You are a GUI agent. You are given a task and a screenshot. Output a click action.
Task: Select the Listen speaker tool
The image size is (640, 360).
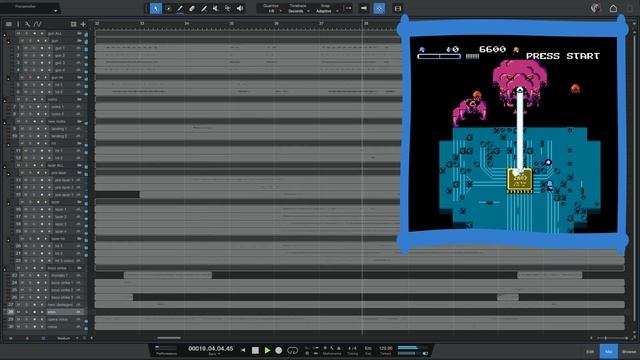click(x=240, y=9)
